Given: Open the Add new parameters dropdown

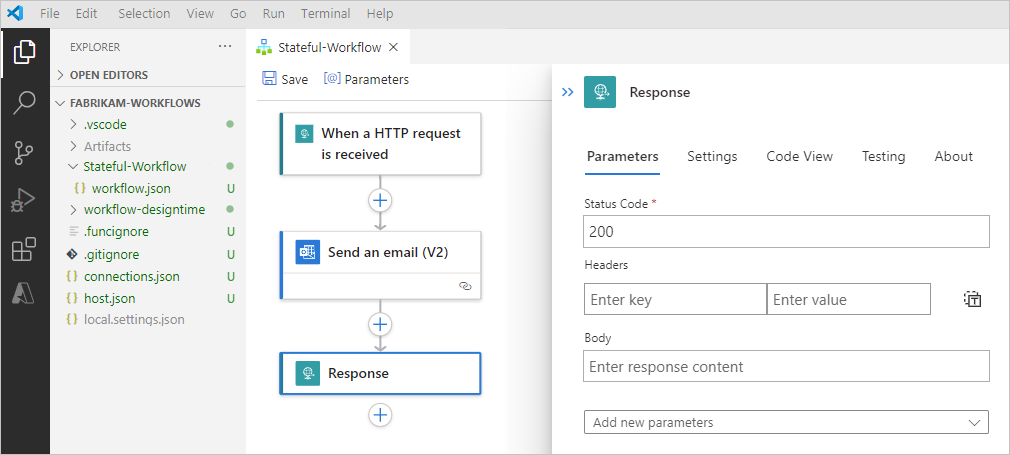Looking at the screenshot, I should (x=786, y=422).
